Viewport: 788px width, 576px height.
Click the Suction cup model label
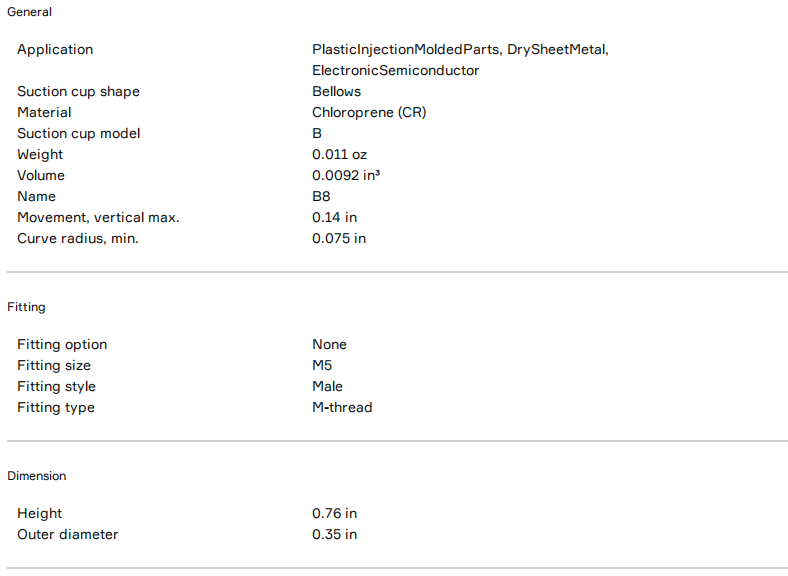coord(79,133)
